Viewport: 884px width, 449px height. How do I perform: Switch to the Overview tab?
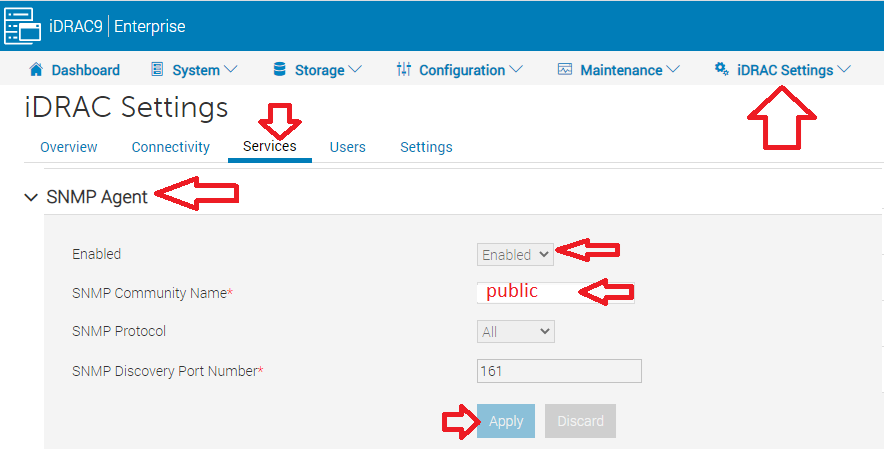click(x=69, y=147)
